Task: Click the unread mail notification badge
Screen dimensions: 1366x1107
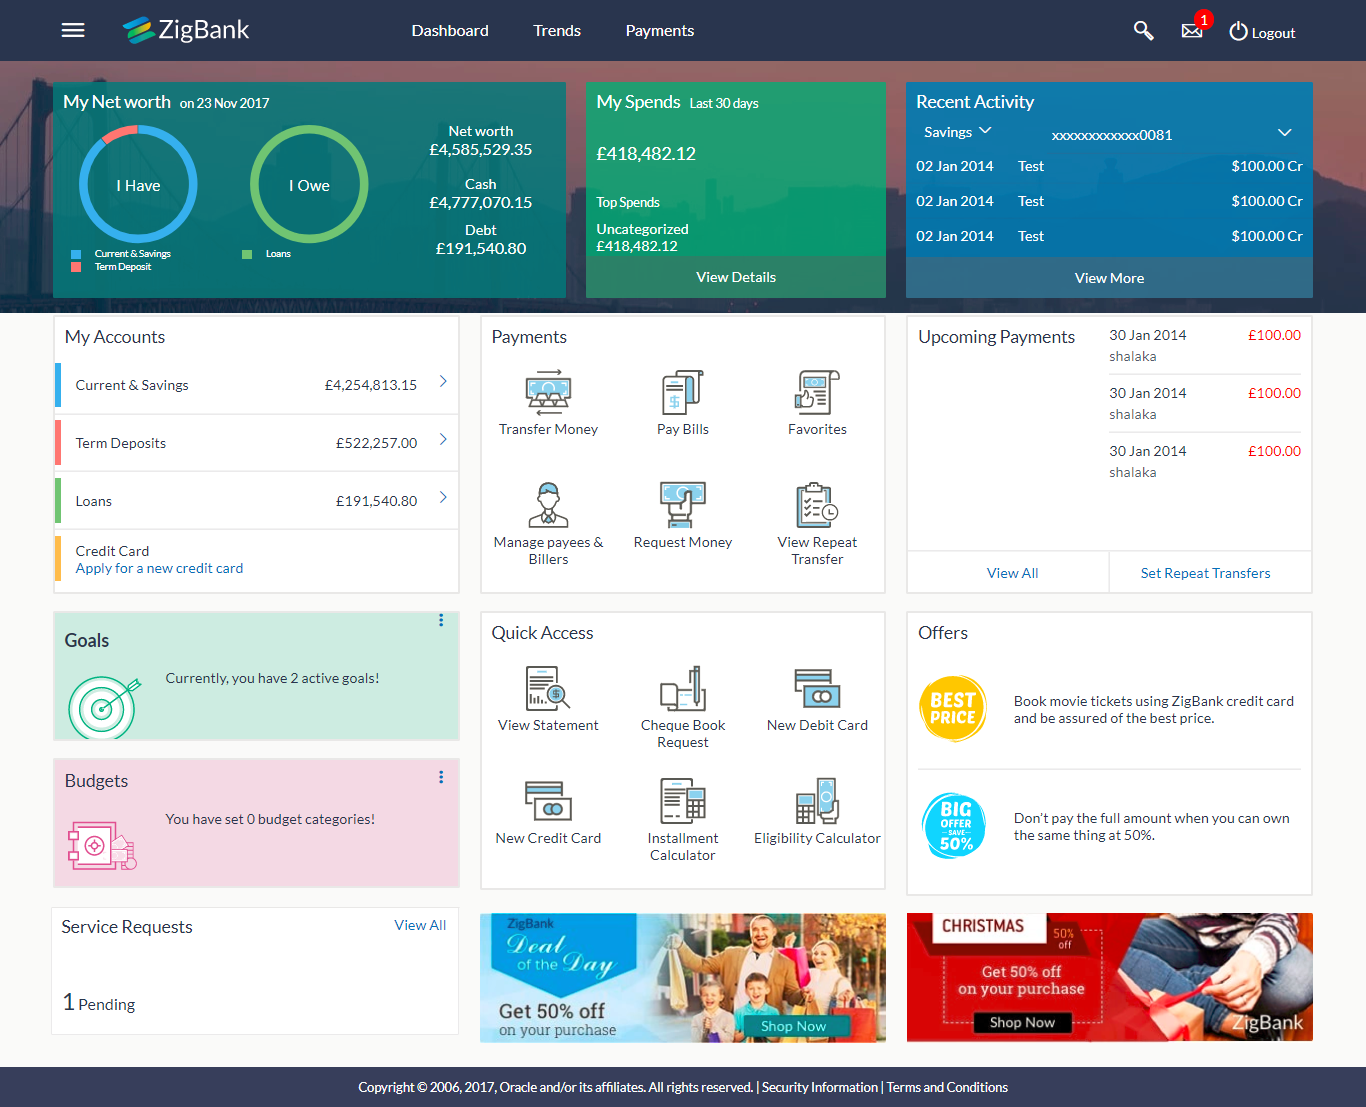Action: pos(1204,19)
